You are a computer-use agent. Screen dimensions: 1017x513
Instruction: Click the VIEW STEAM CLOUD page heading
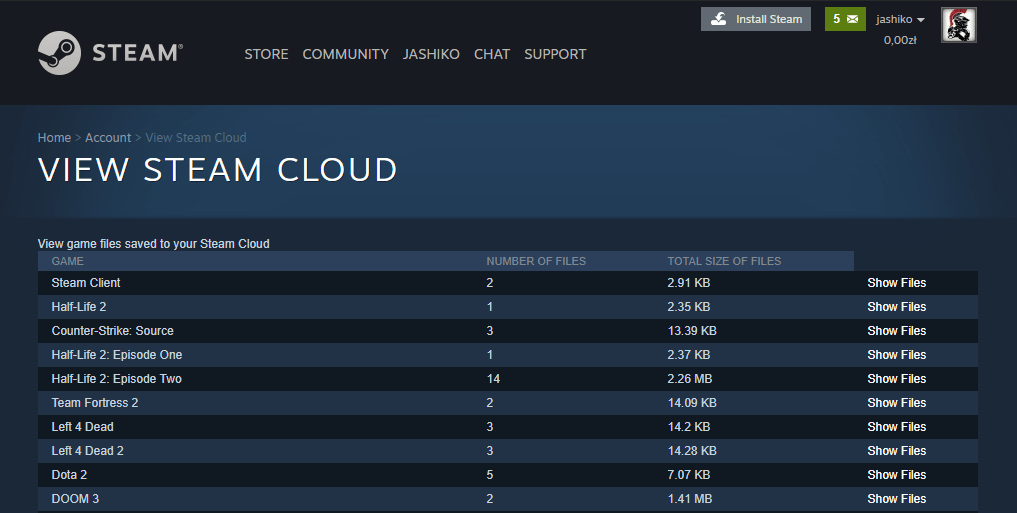pos(217,170)
